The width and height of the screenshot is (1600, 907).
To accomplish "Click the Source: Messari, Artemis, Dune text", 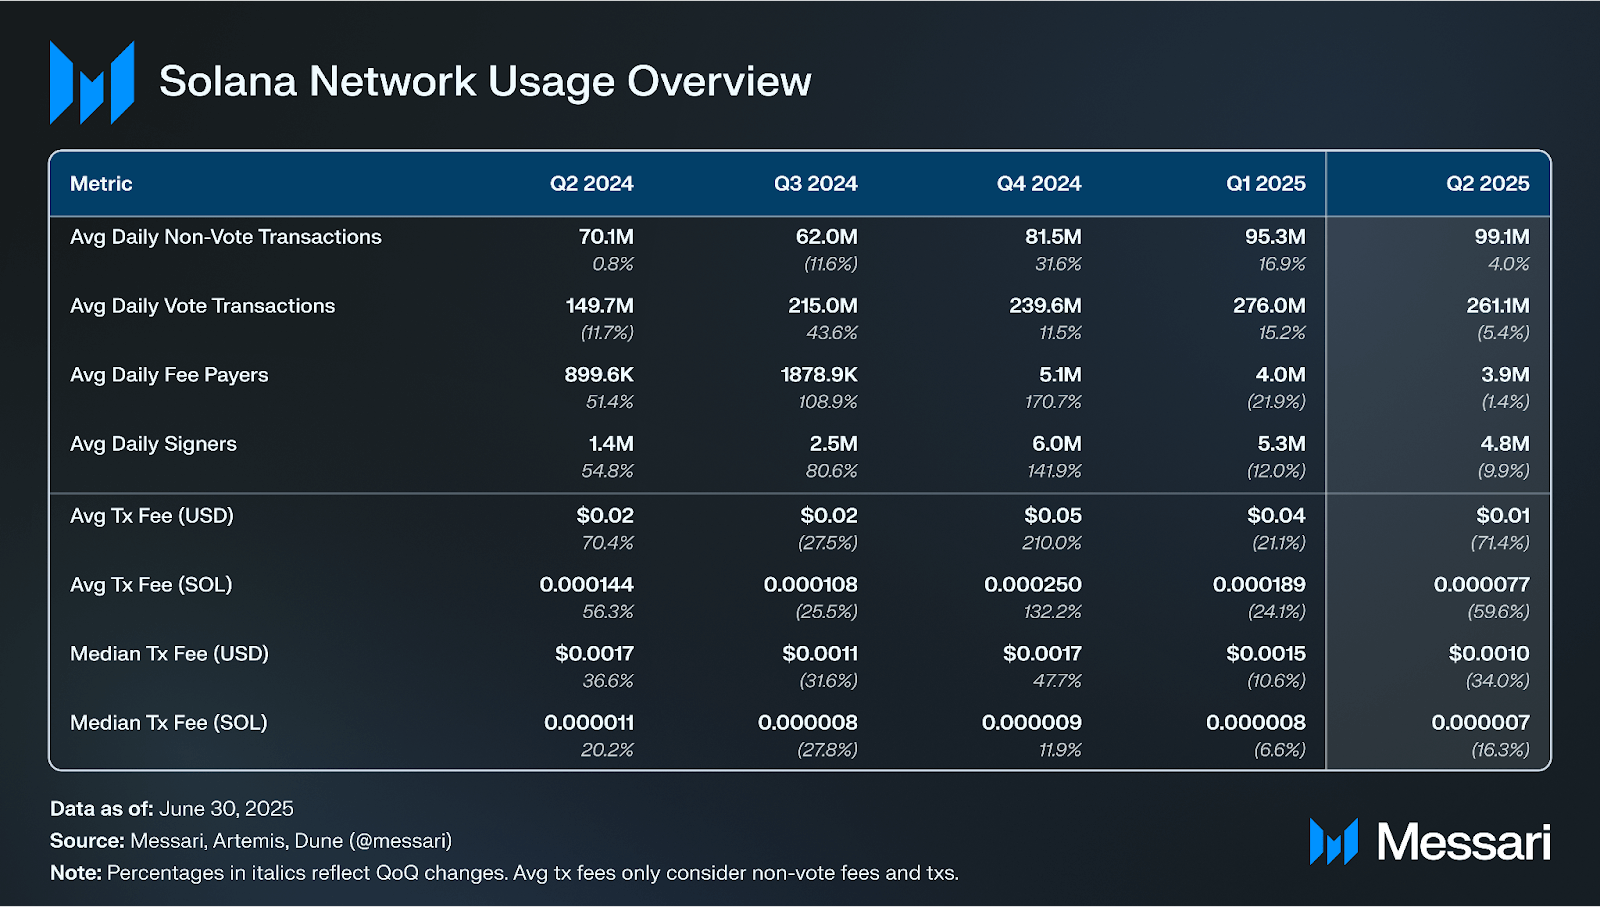I will tap(251, 841).
